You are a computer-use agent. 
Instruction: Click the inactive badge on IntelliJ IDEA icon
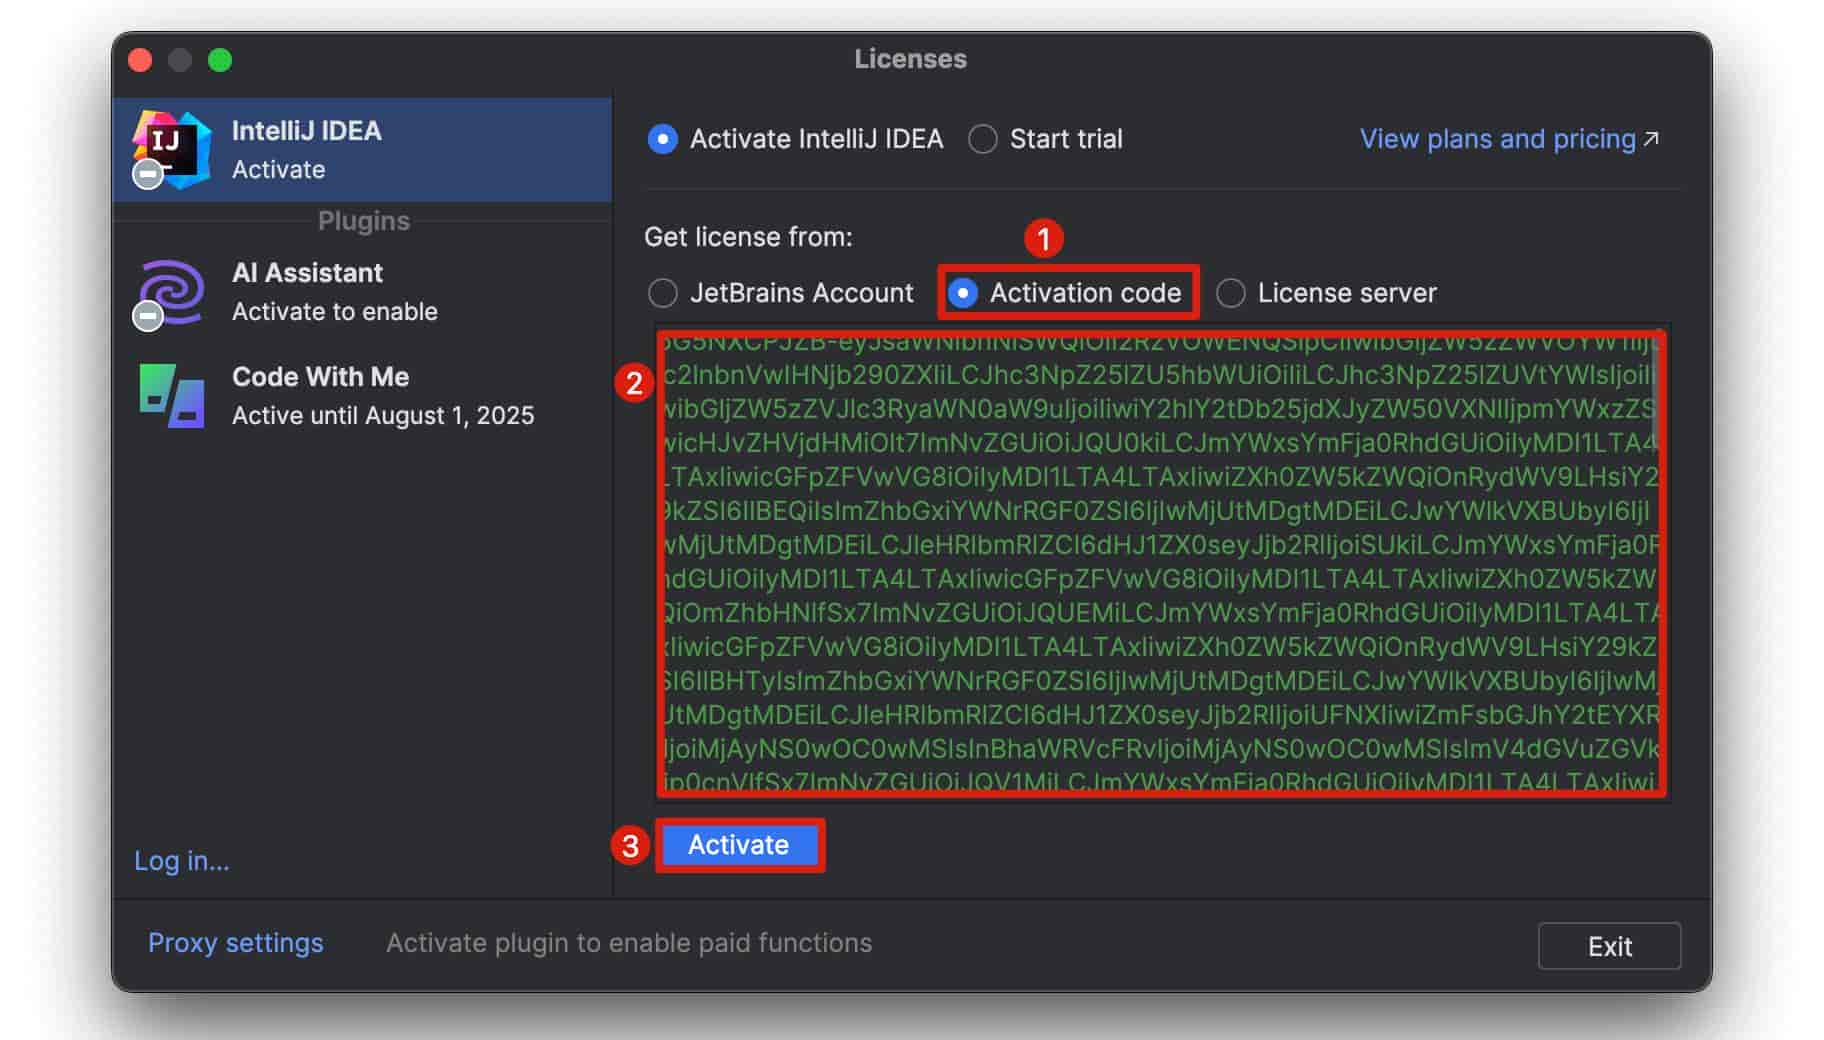coord(148,174)
